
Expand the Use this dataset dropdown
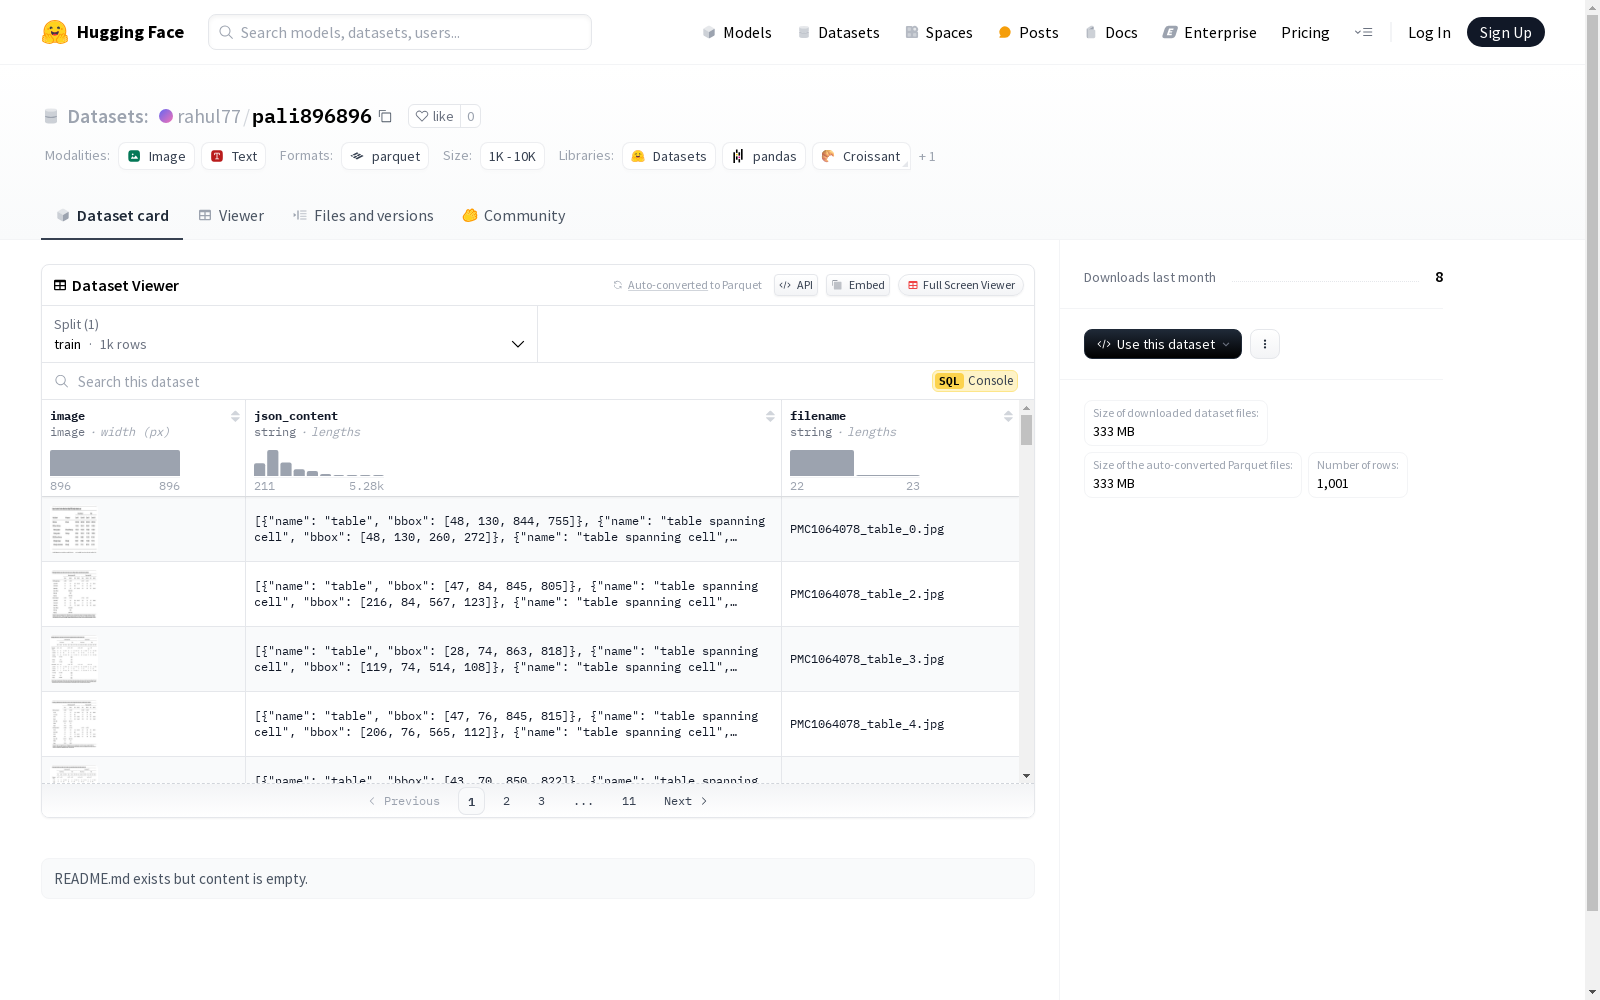[x=1163, y=344]
